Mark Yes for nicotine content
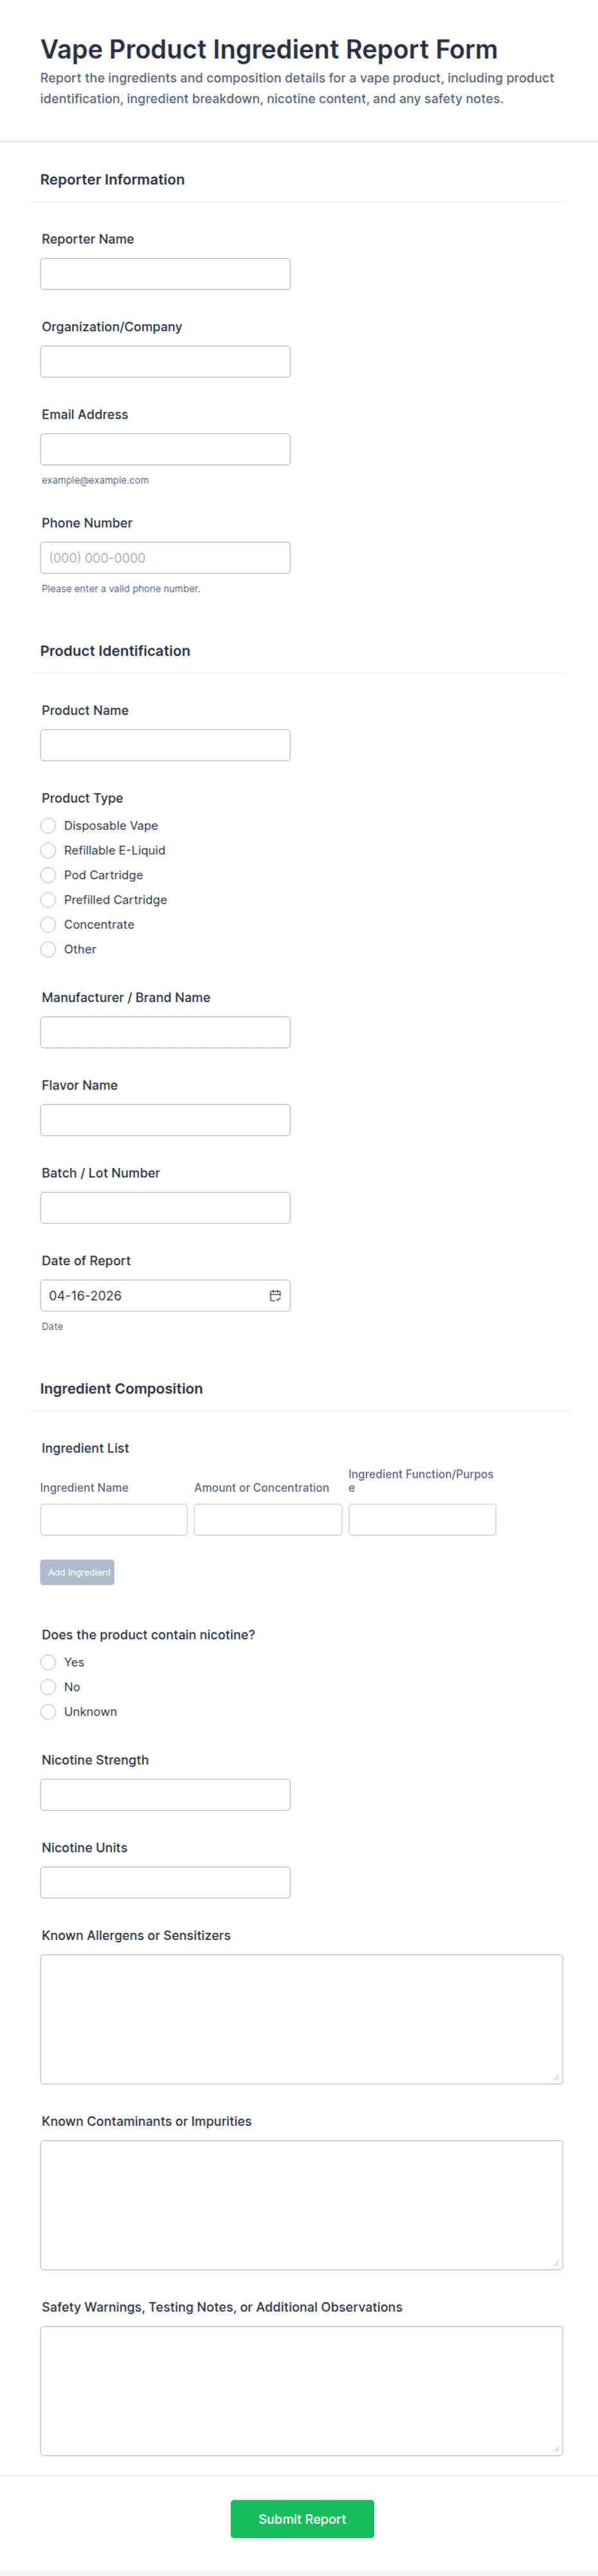Image resolution: width=598 pixels, height=2576 pixels. [x=48, y=1662]
